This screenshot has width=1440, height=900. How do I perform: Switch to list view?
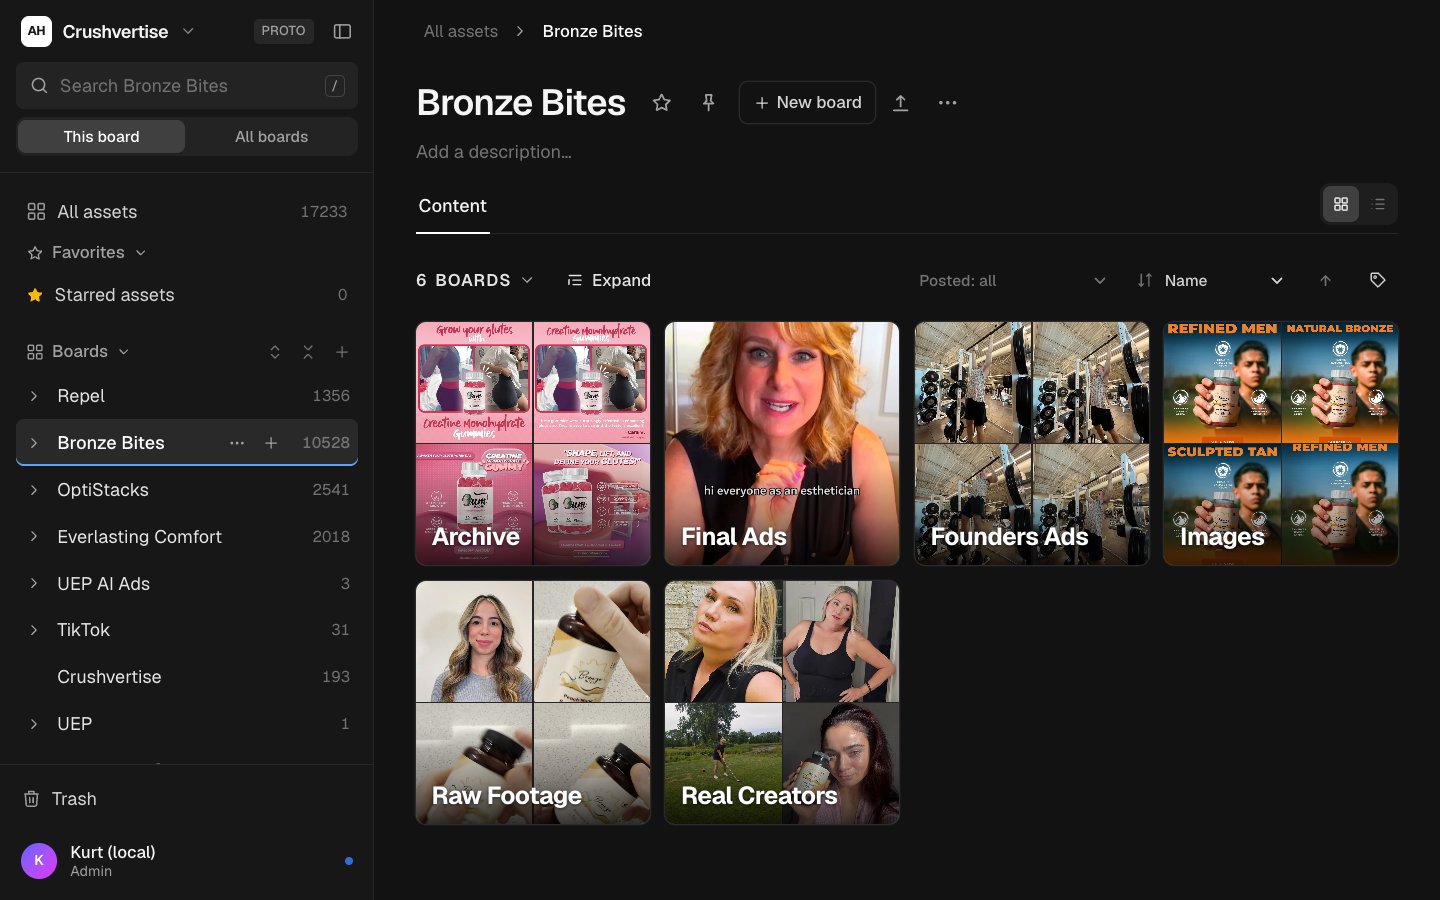[1378, 204]
